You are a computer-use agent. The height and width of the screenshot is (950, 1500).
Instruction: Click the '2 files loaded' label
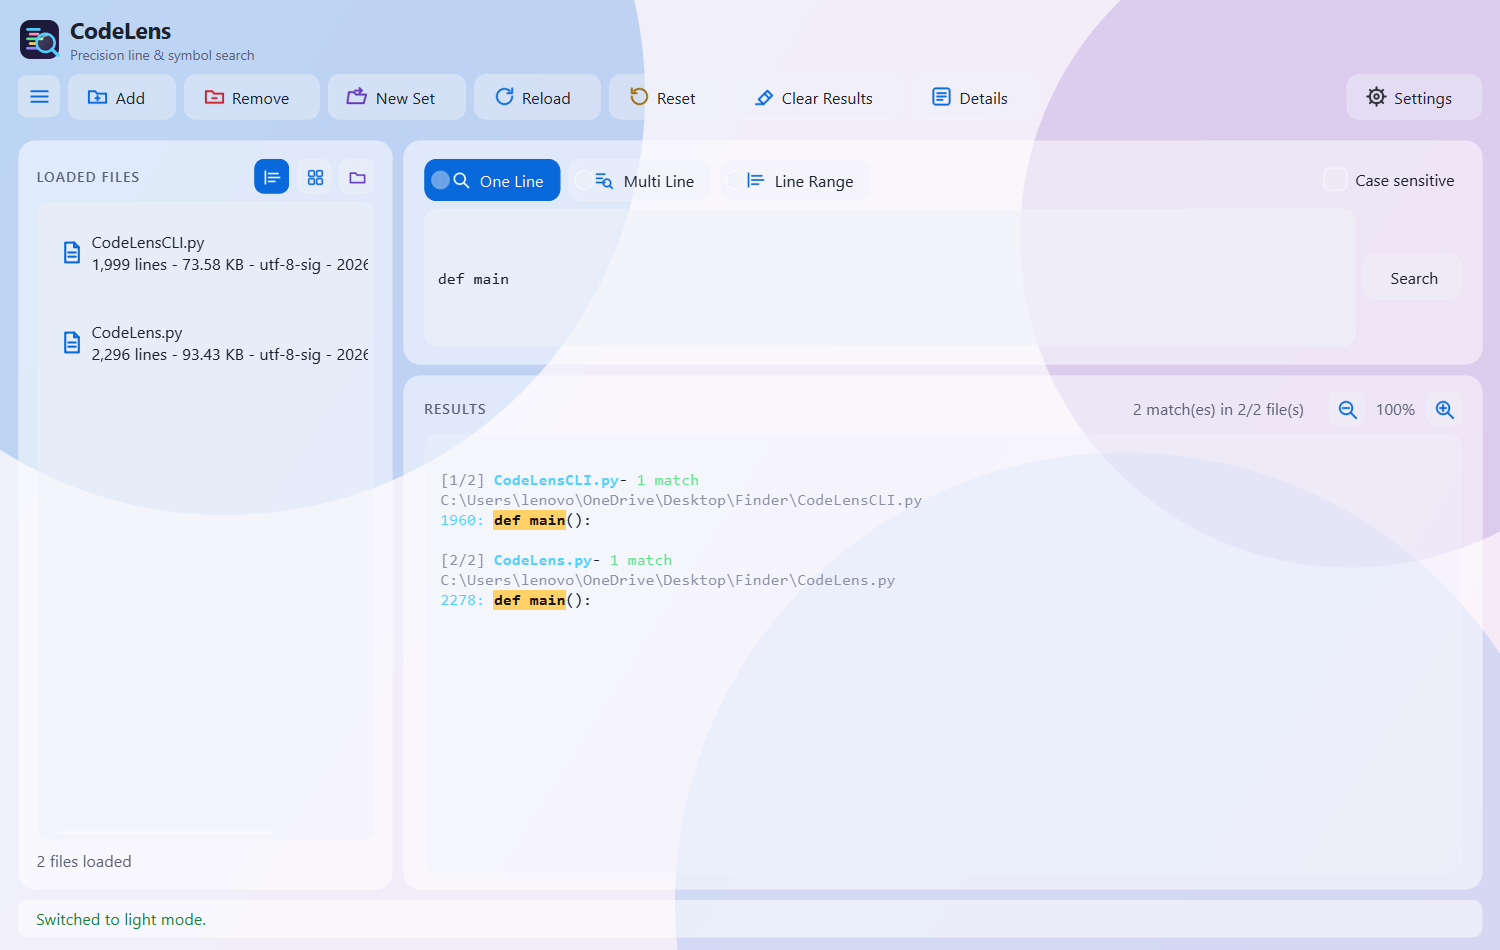84,861
